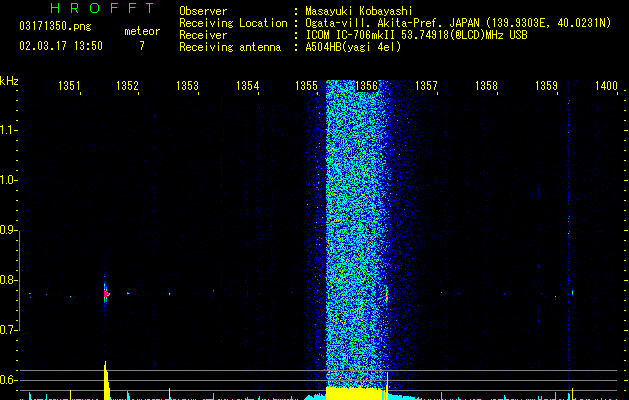Click time marker 1357
This screenshot has height=400, width=629.
pyautogui.click(x=426, y=86)
